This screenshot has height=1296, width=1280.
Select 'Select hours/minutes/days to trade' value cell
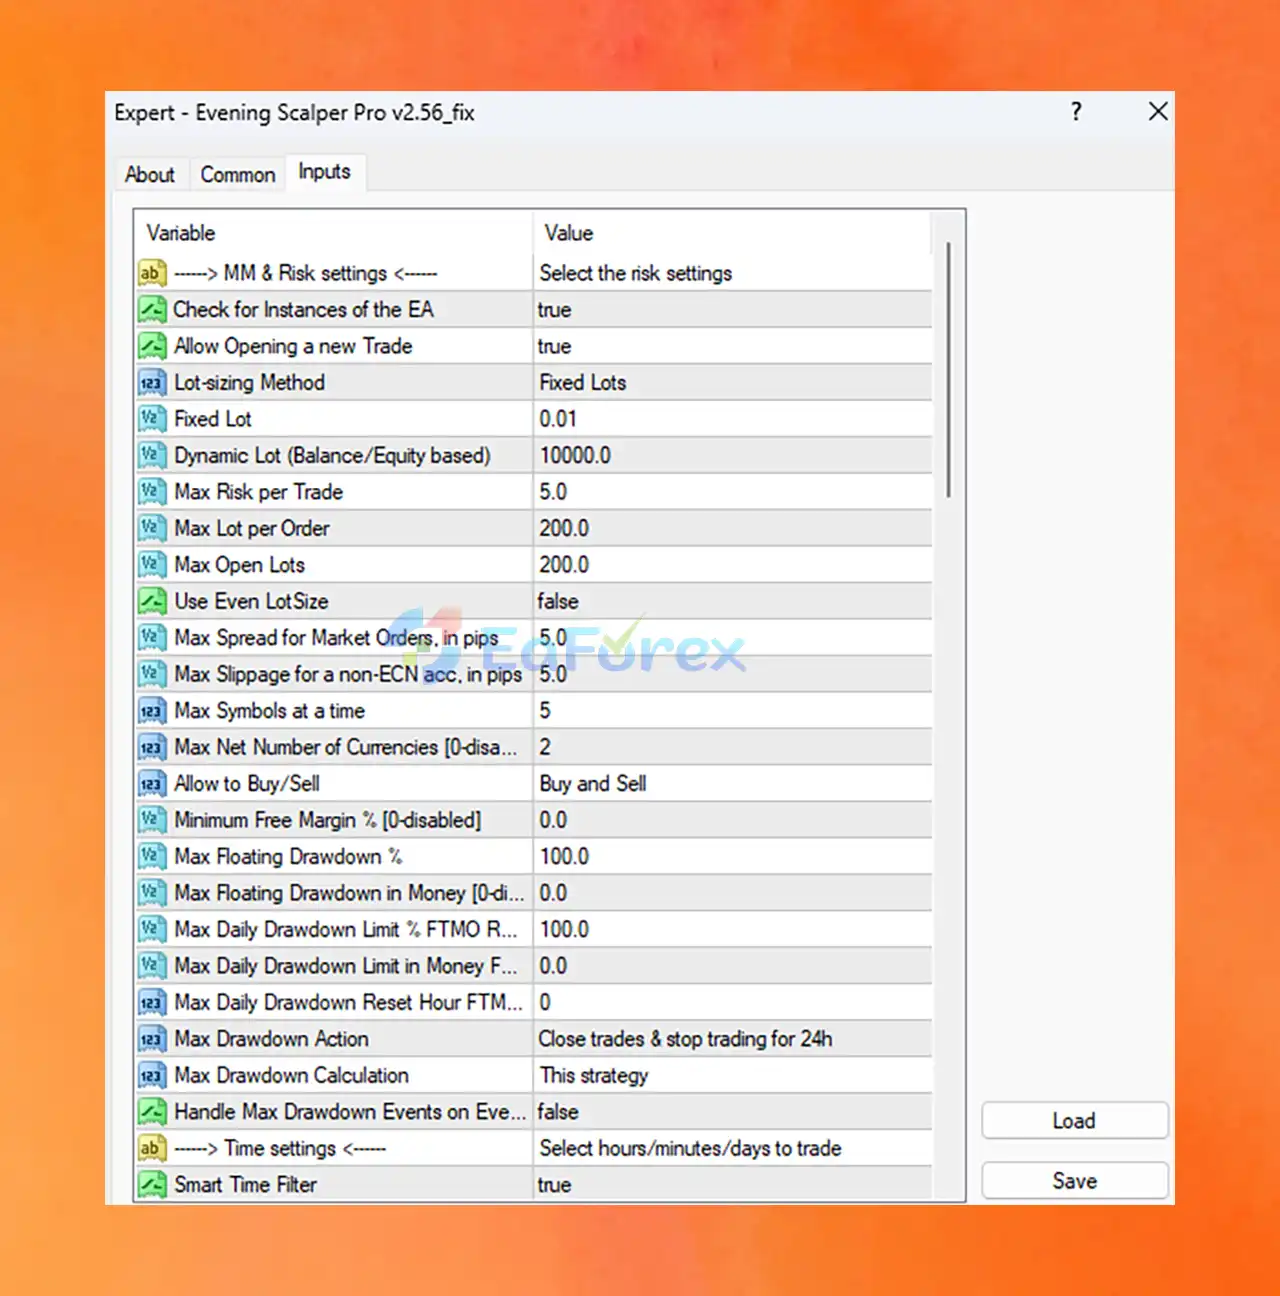[x=732, y=1149]
